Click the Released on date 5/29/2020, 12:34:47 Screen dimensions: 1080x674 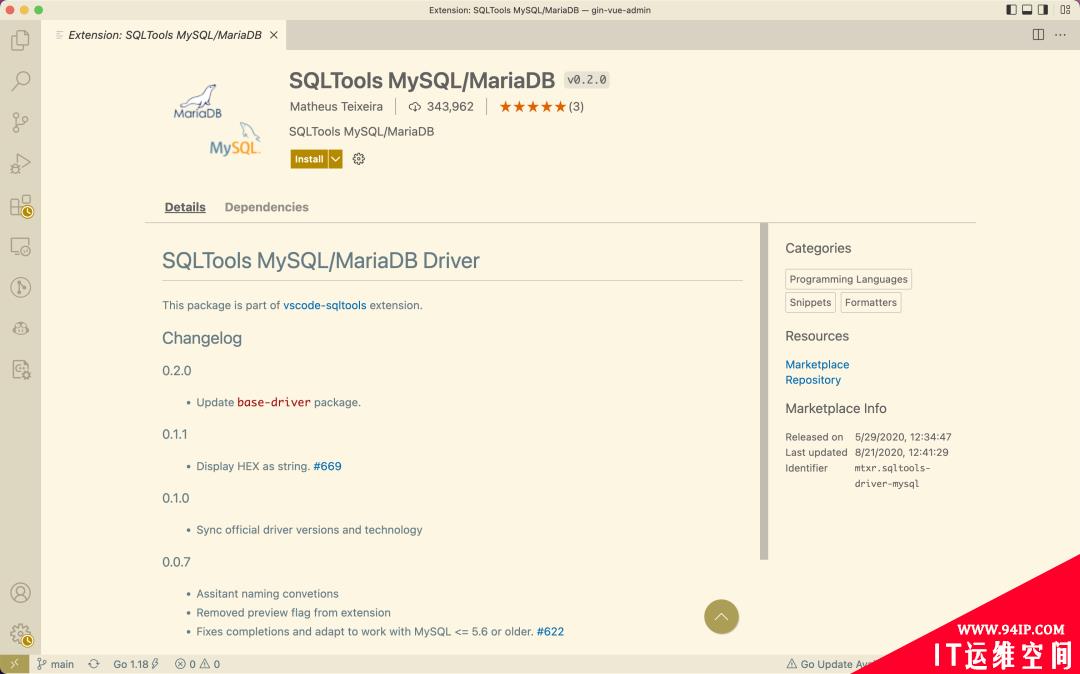coord(903,437)
